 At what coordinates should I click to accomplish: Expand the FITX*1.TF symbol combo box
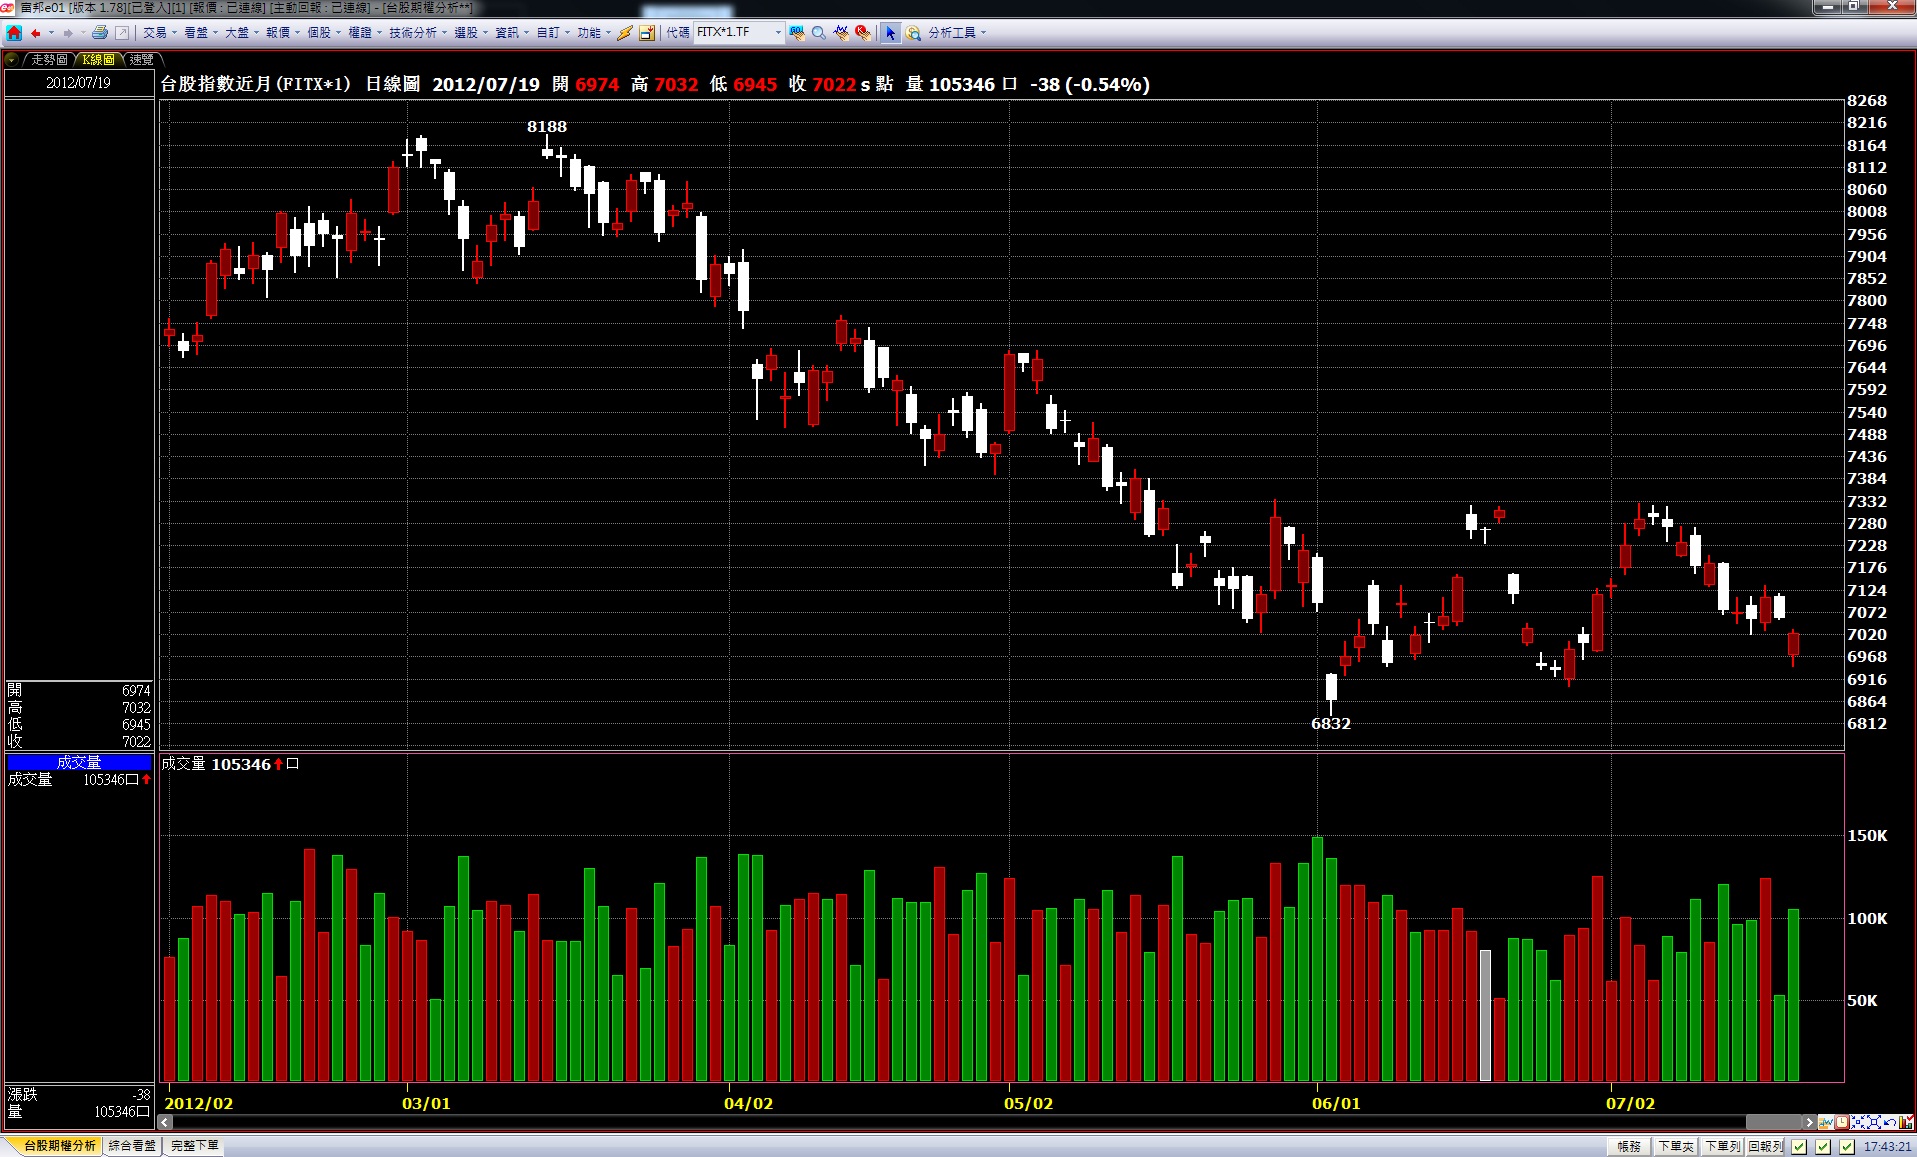(x=777, y=33)
